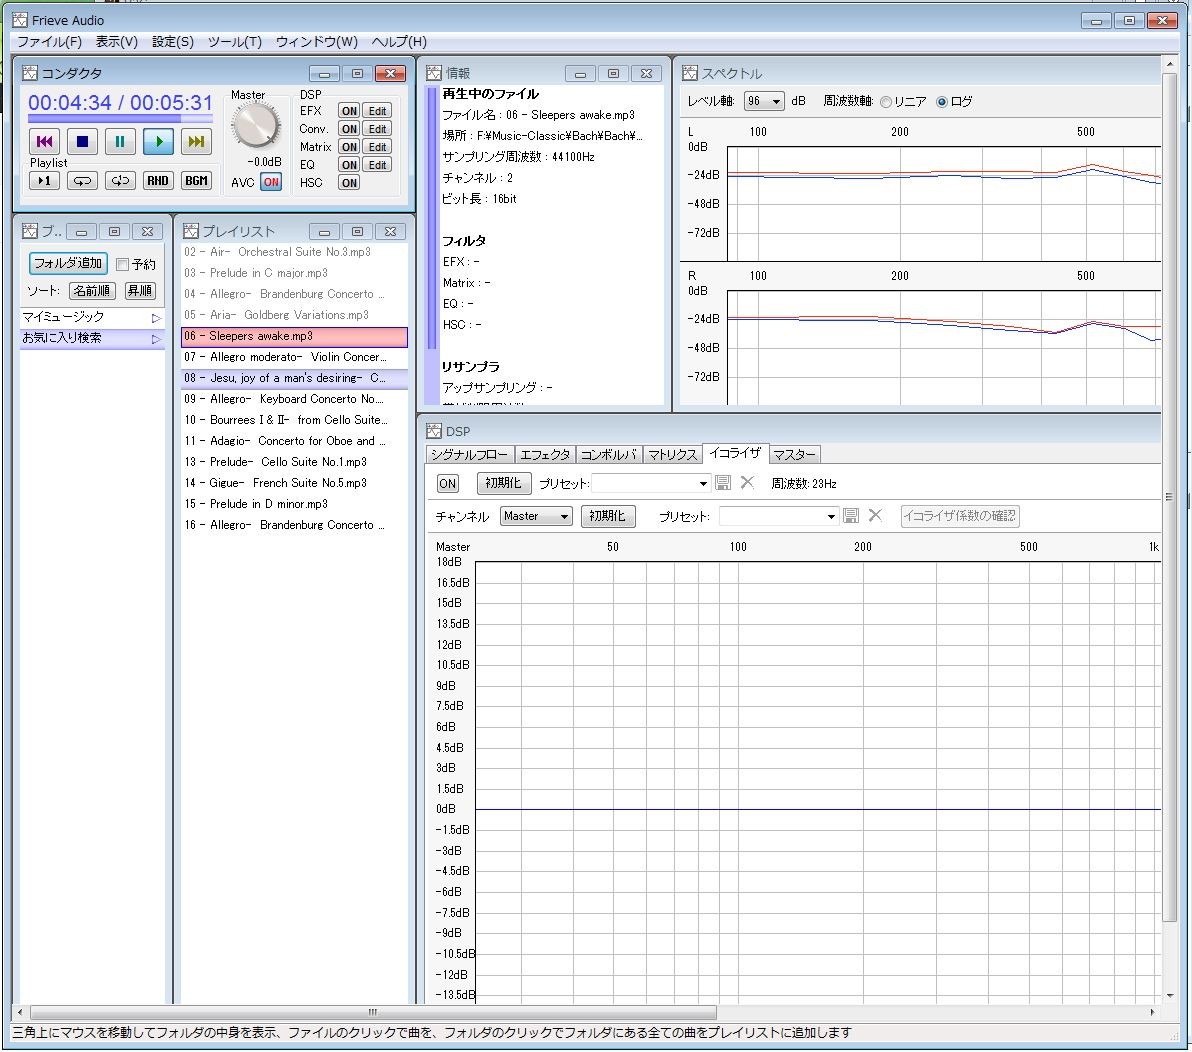Screen dimensions: 1192x1052
Task: Sort by 名前順 button
Action: tap(92, 290)
